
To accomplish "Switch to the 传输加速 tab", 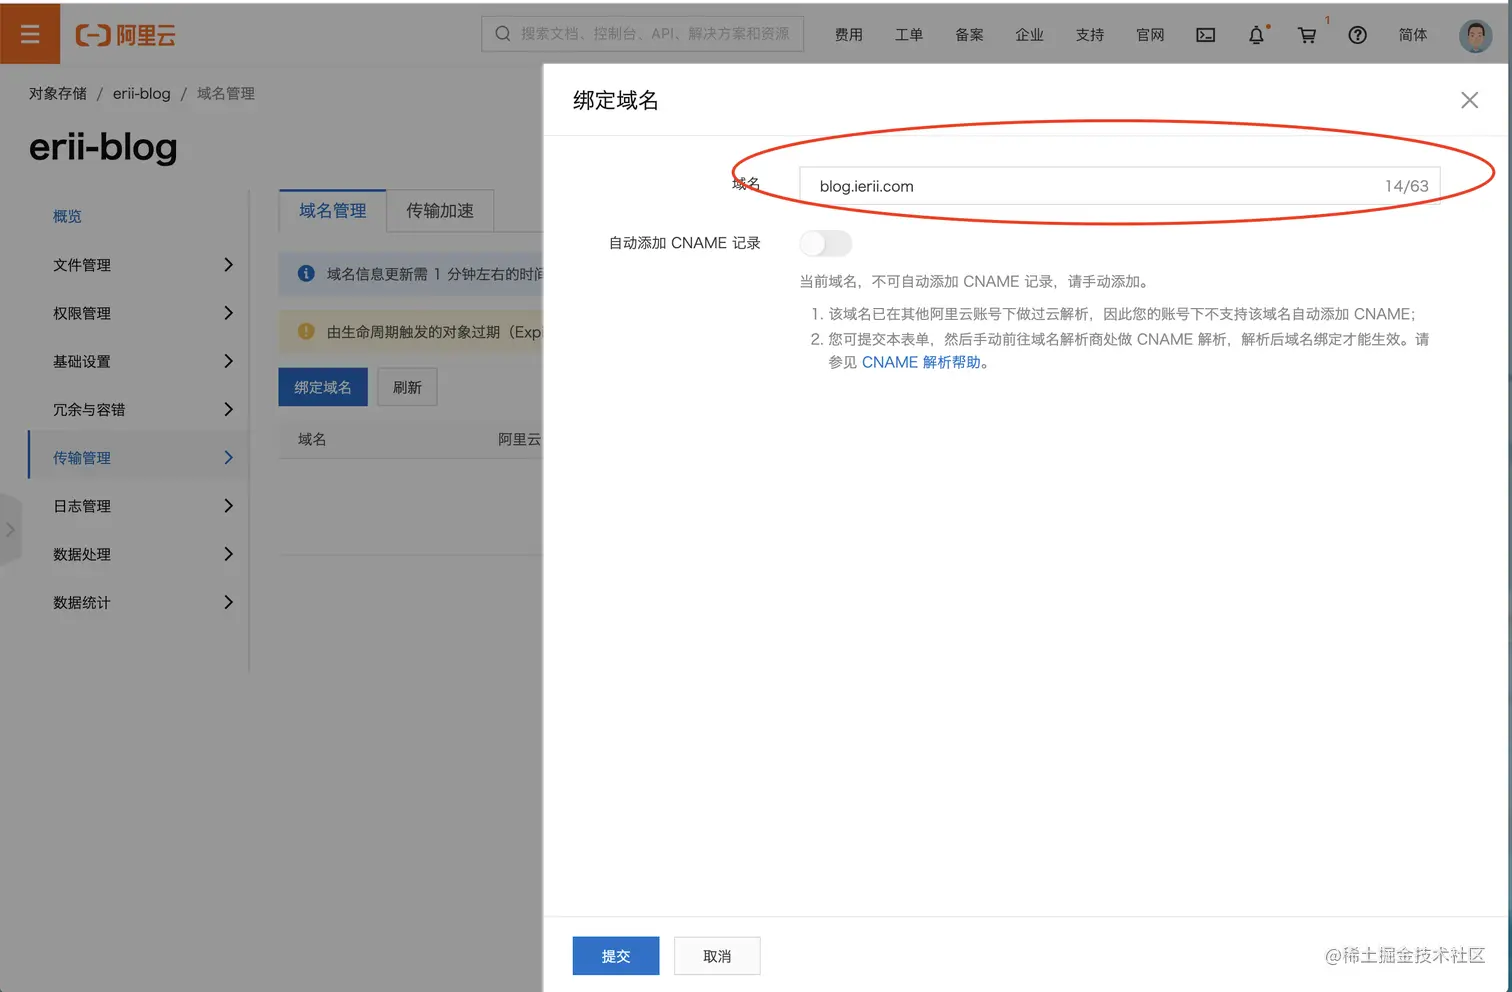I will (x=440, y=211).
